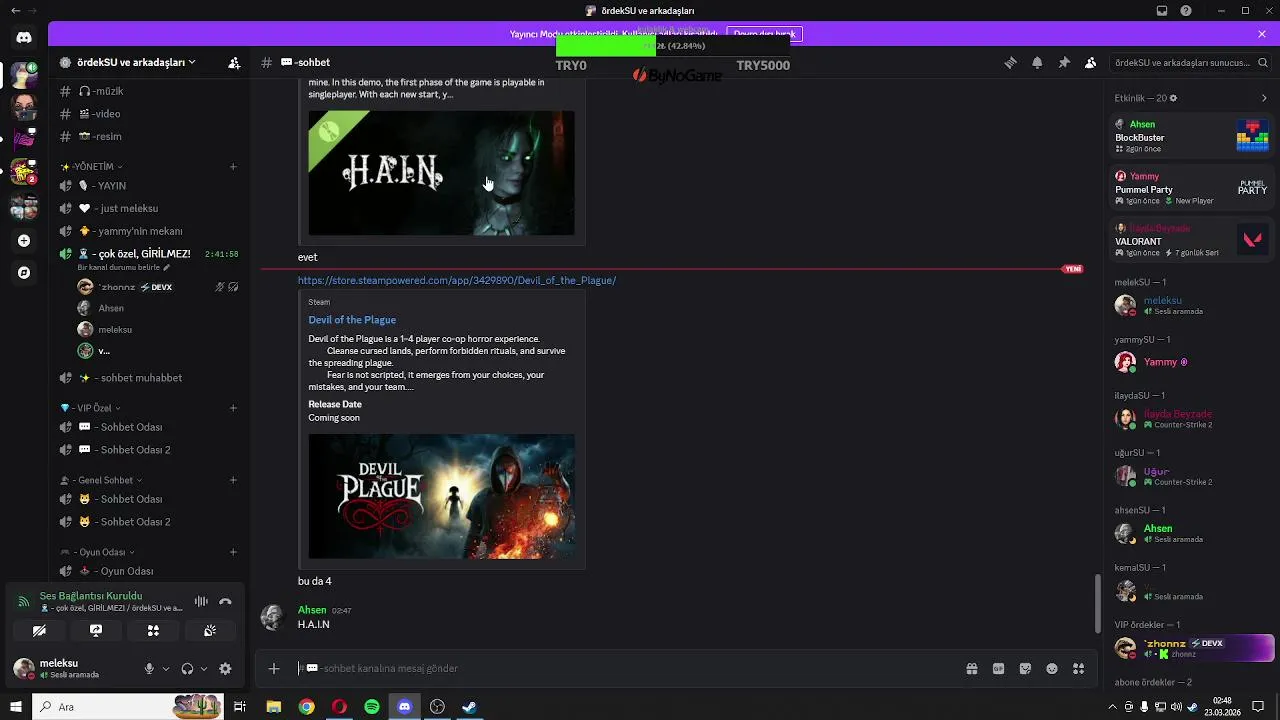Open the gift icon in message bar
Screen dimensions: 1280x720
pyautogui.click(x=971, y=669)
